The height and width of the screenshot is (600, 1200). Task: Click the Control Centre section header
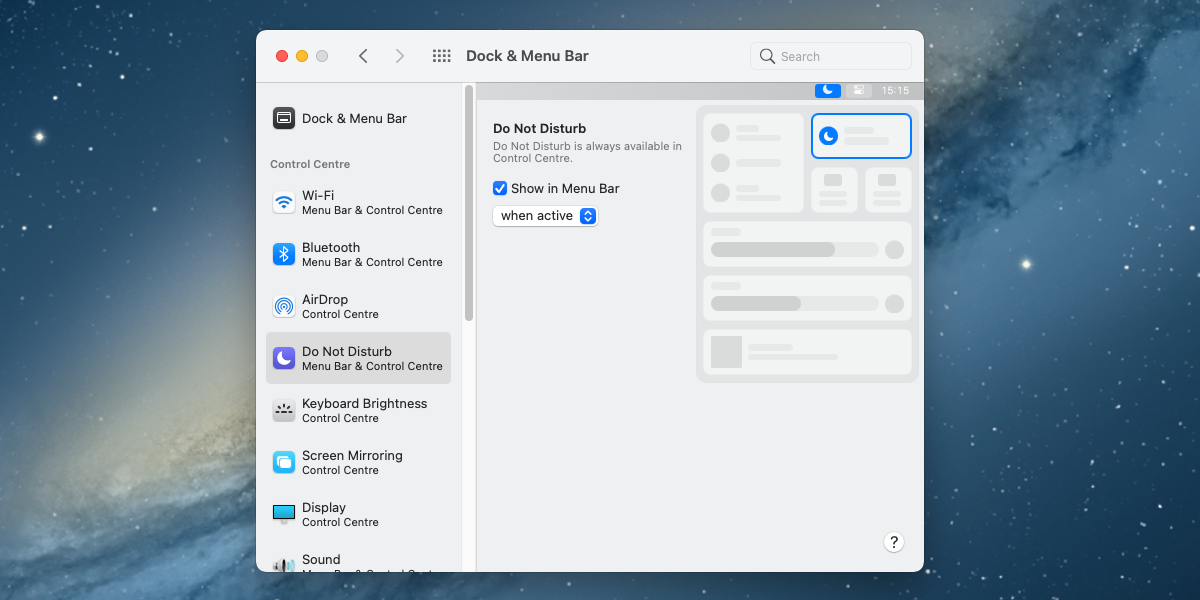coord(310,164)
